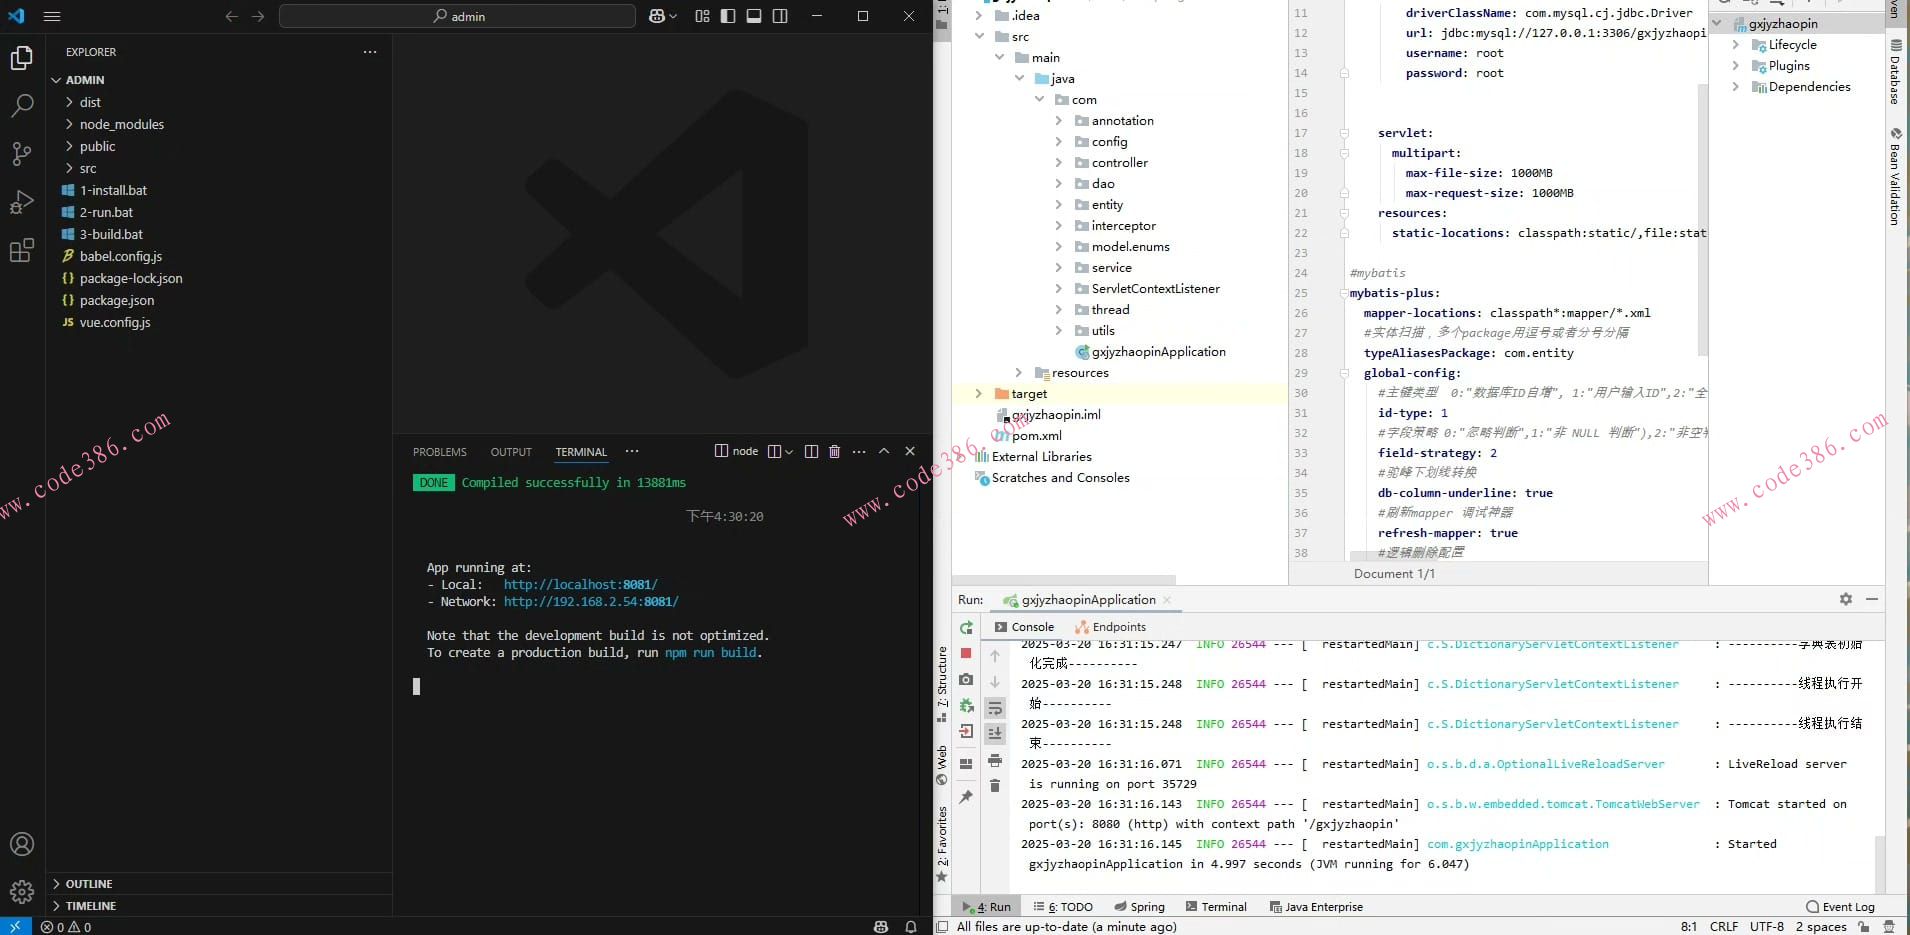Open the http://localhost:8081/ link
1910x935 pixels.
pos(580,585)
